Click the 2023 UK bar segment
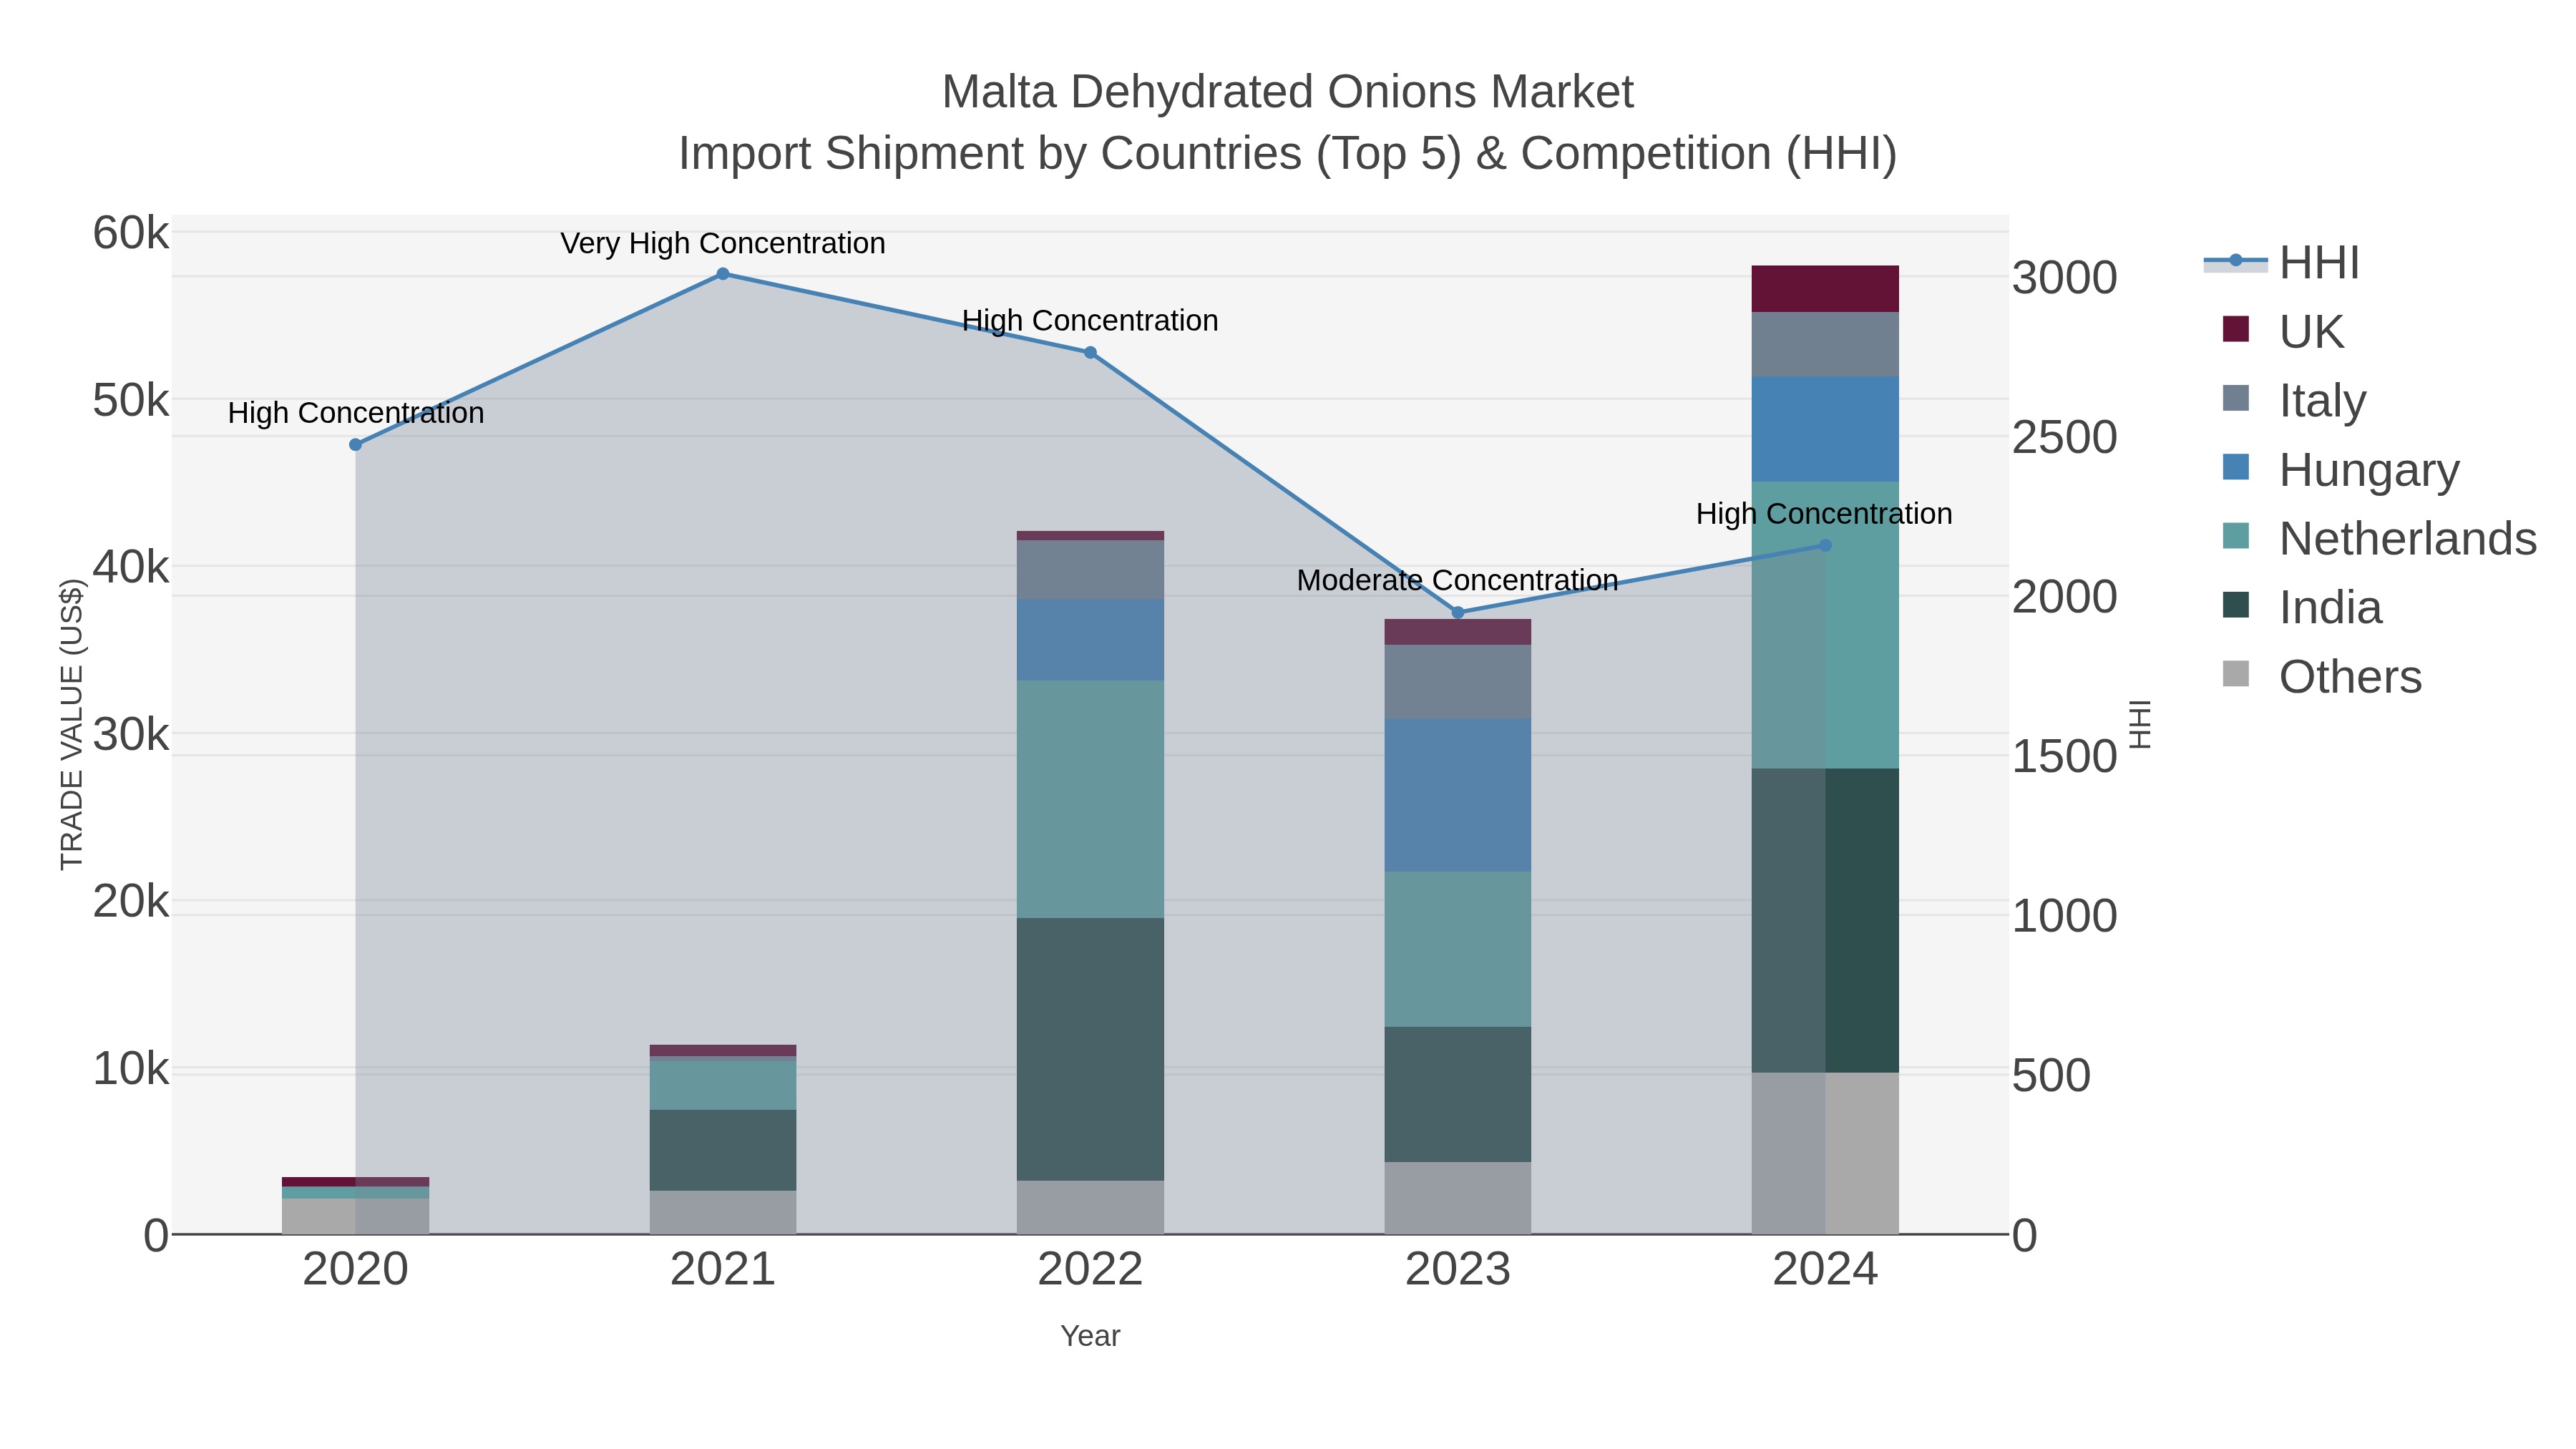Image resolution: width=2576 pixels, height=1449 pixels. [1458, 632]
